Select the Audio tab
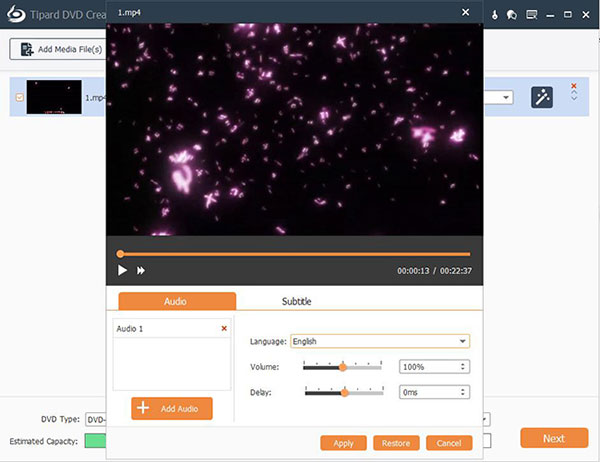The width and height of the screenshot is (600, 462). click(177, 301)
